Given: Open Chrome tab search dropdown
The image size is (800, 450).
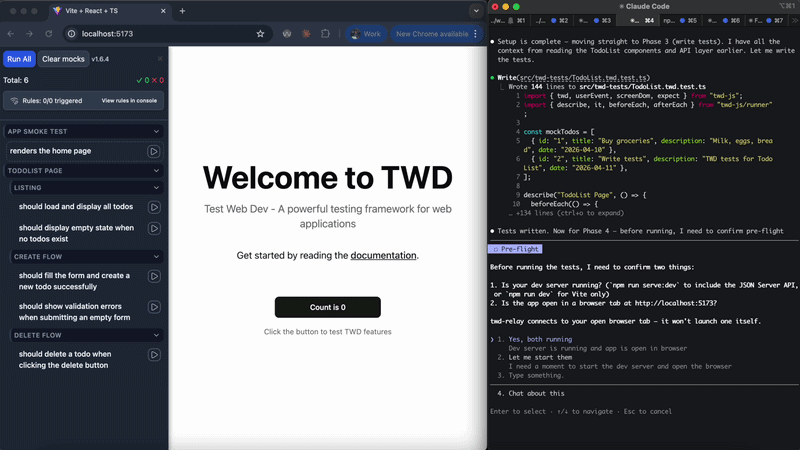Looking at the screenshot, I should (x=476, y=11).
